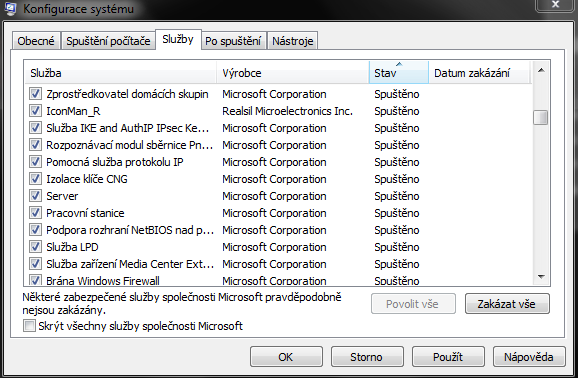
Task: Close the Konfigurace systému window
Action: (x=556, y=5)
